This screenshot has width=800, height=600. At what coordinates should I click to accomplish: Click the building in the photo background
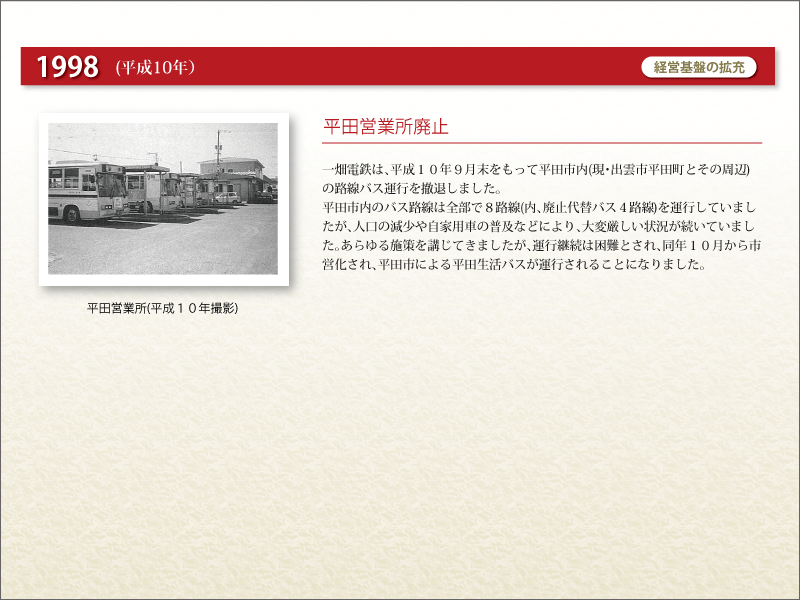pyautogui.click(x=232, y=168)
